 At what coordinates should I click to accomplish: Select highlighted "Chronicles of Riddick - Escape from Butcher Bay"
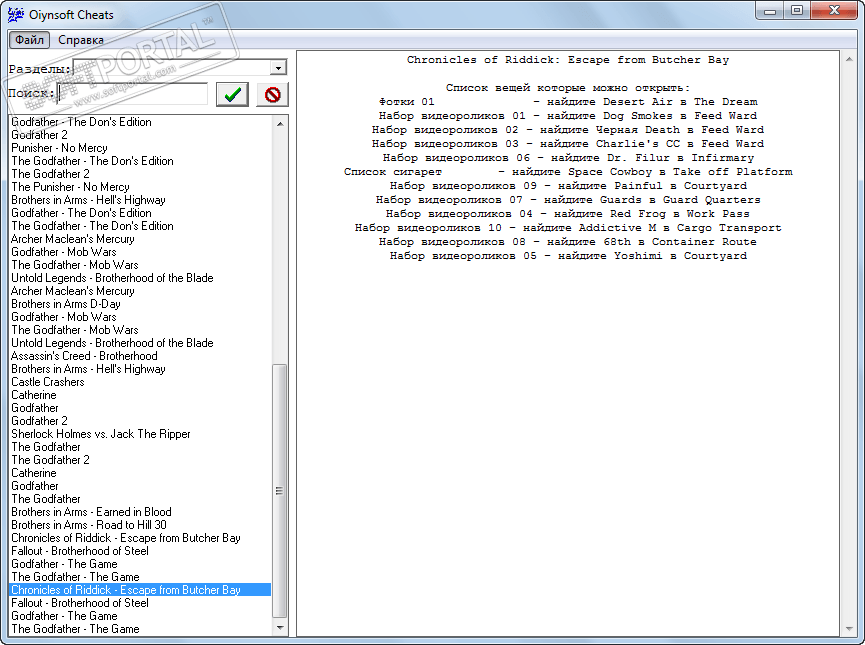pyautogui.click(x=140, y=590)
